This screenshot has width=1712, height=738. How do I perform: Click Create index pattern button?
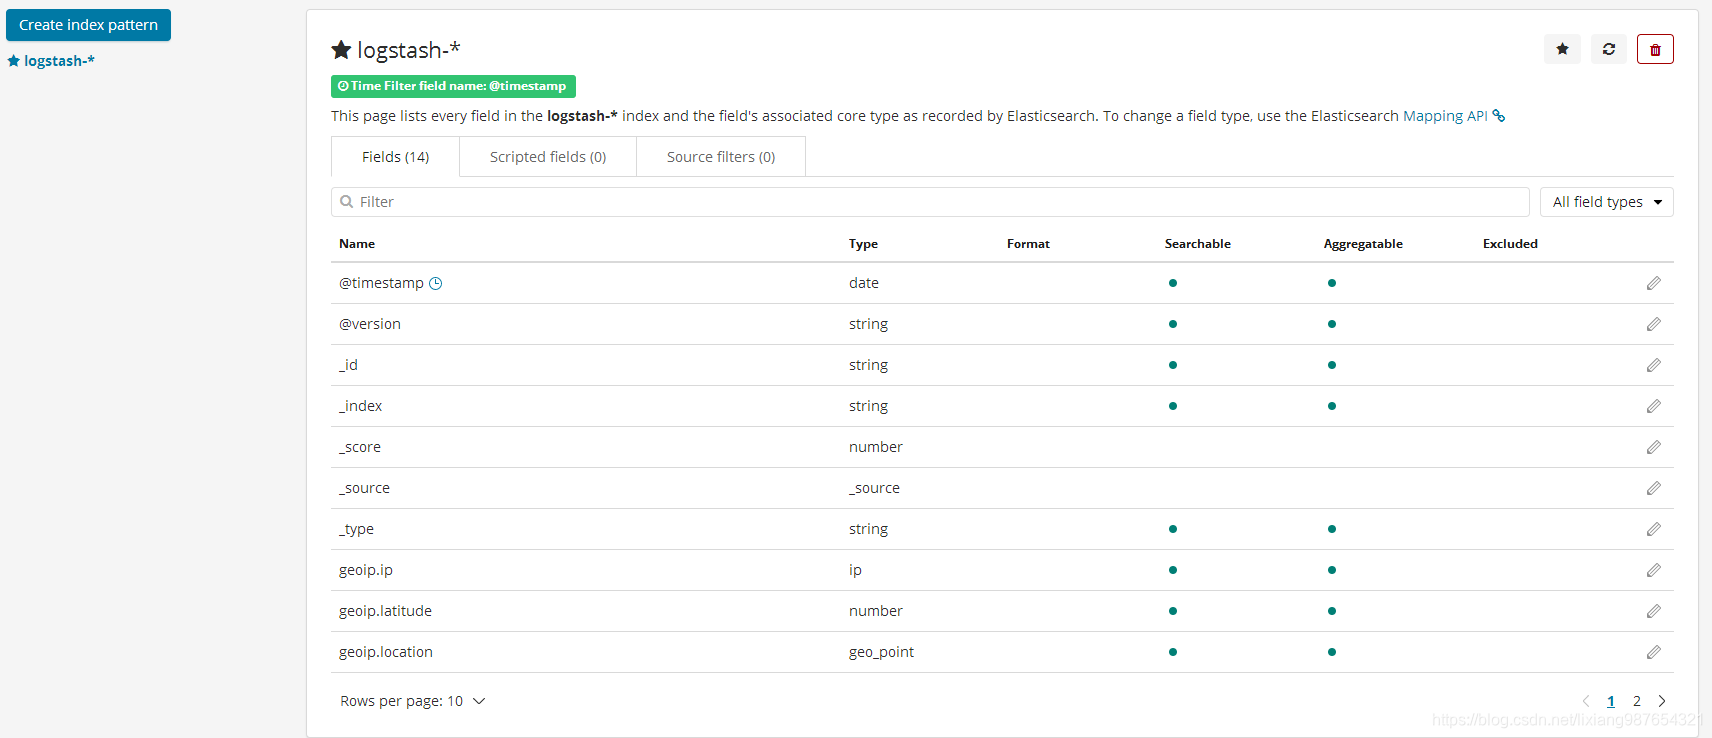88,25
